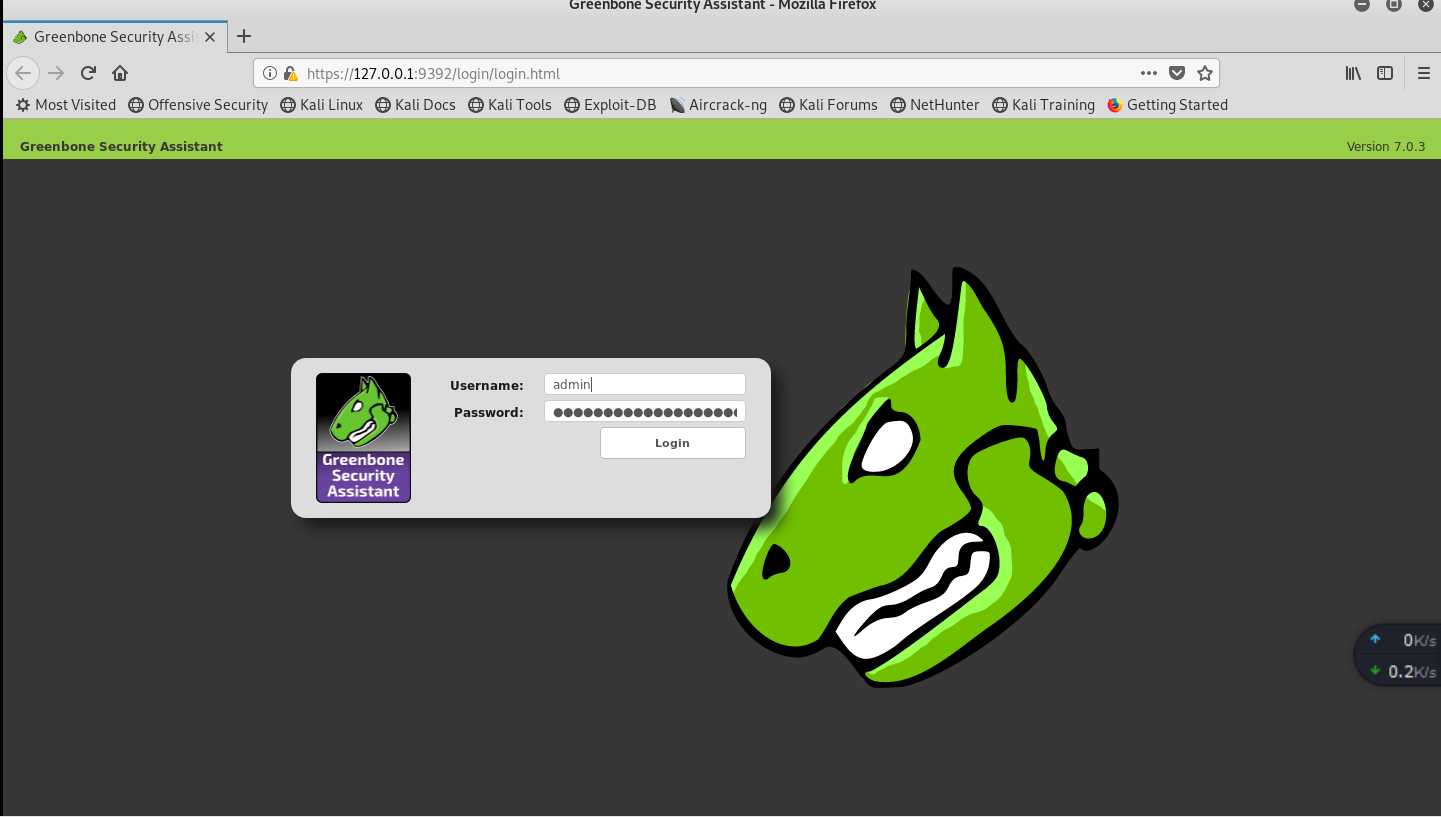1441x817 pixels.
Task: Close the Greenbone Security Assistant tab
Action: click(x=210, y=37)
